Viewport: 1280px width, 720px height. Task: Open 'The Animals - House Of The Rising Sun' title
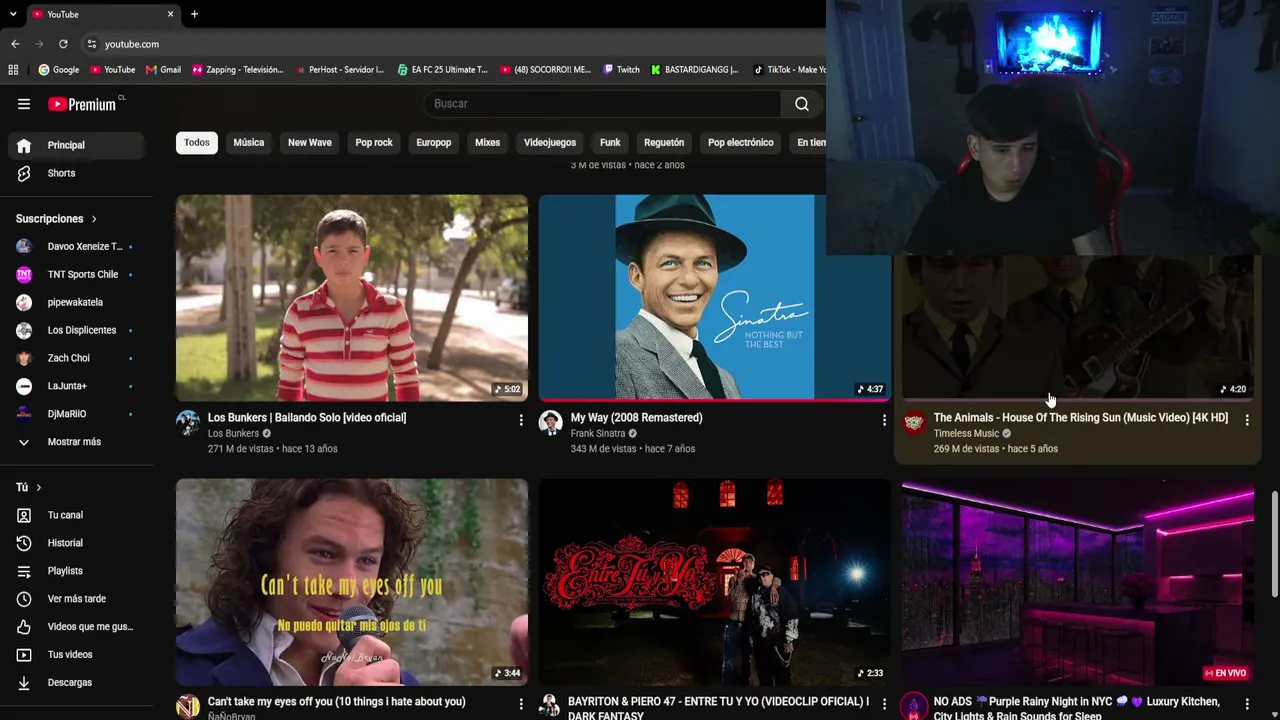point(1081,418)
